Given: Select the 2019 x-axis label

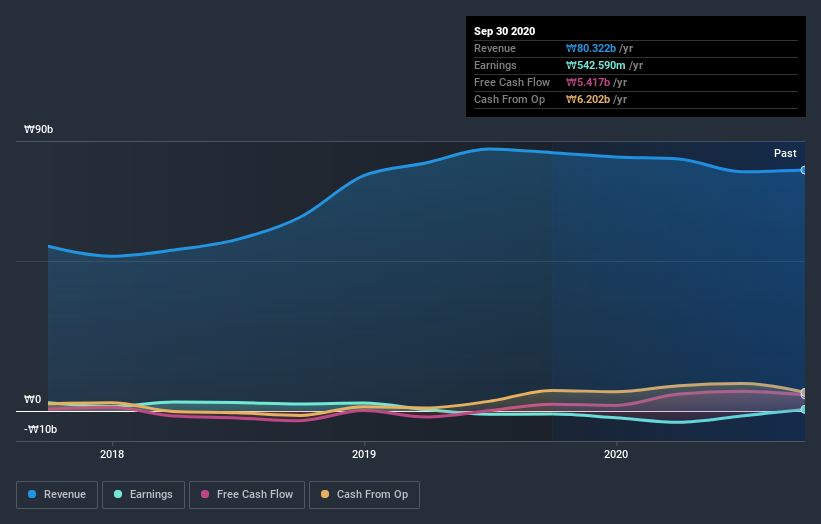Looking at the screenshot, I should (x=364, y=454).
